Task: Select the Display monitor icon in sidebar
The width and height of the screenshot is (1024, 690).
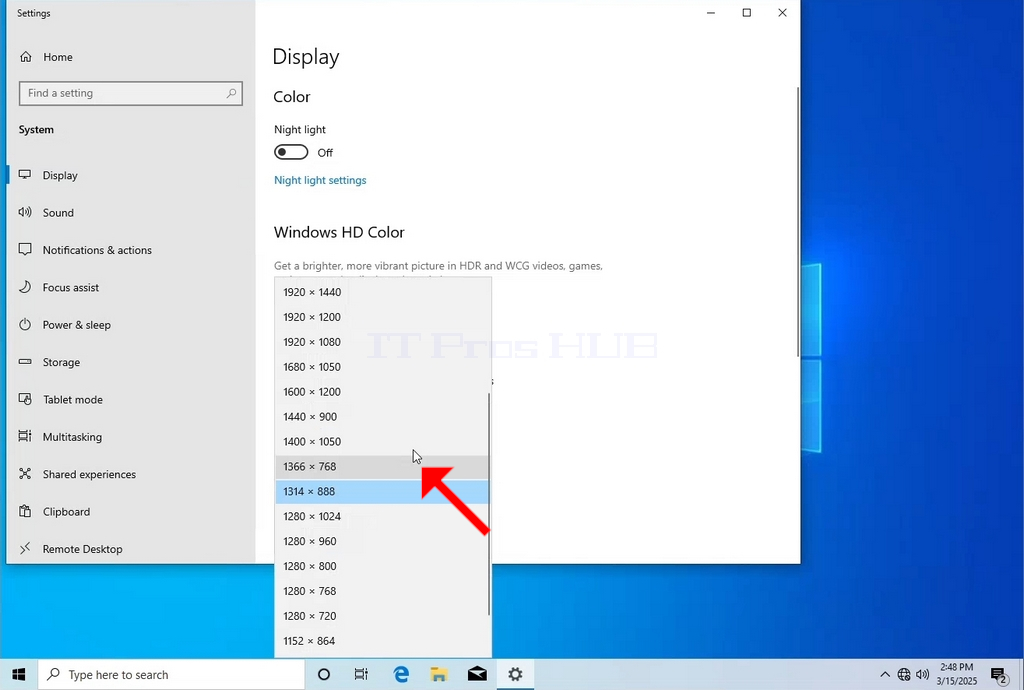Action: tap(25, 175)
